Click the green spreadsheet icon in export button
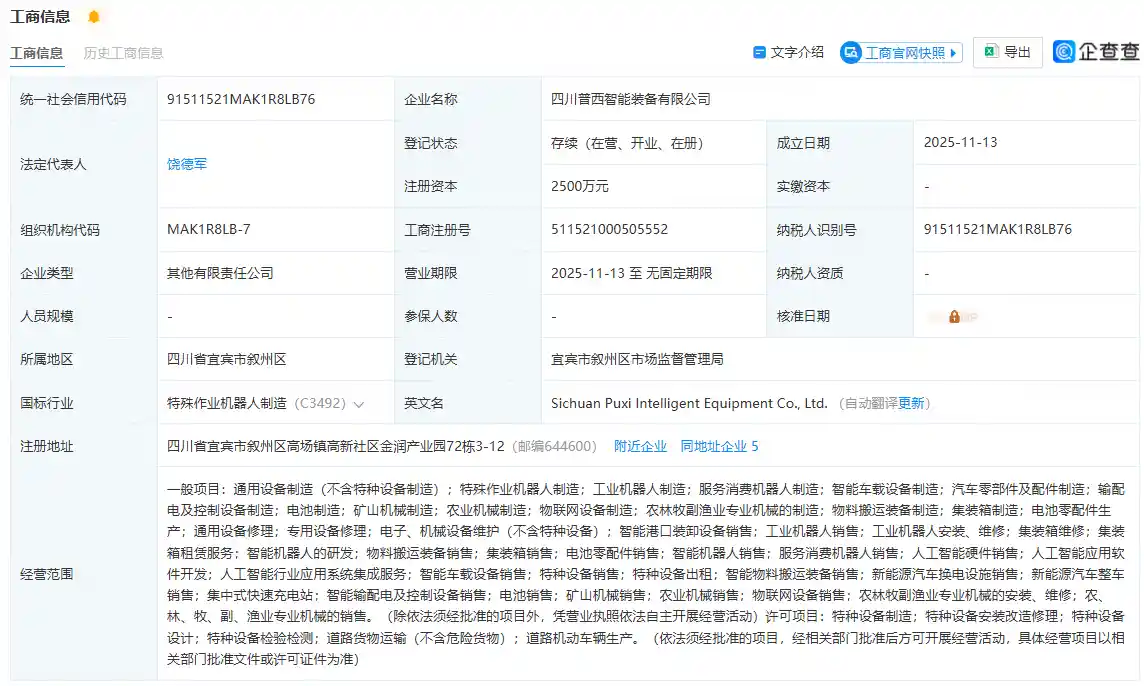1144x686 pixels. pyautogui.click(x=989, y=51)
